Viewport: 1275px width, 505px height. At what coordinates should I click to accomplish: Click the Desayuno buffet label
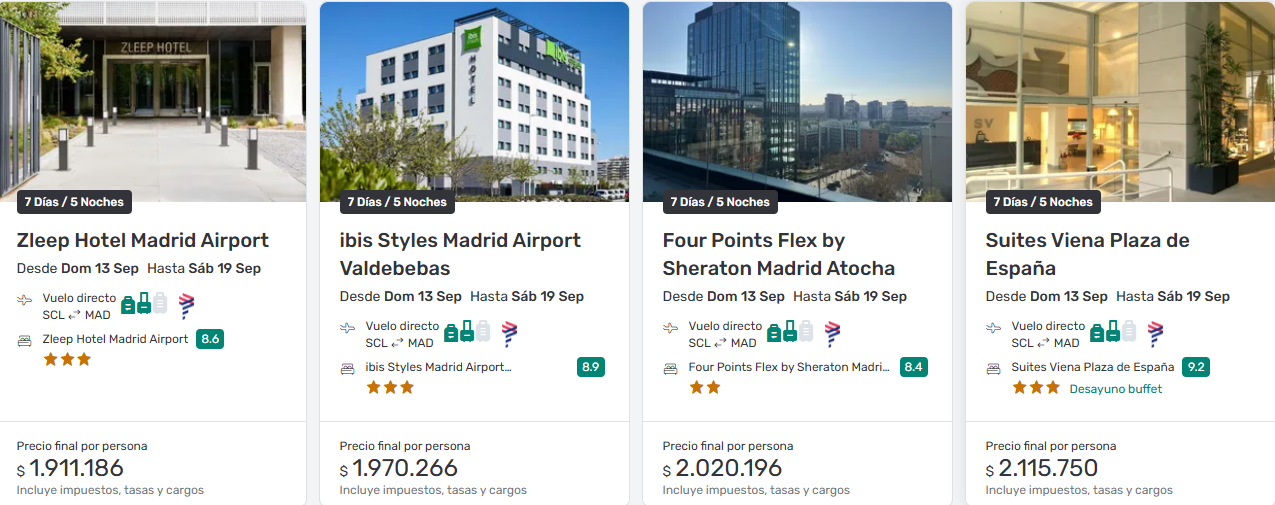(1116, 389)
